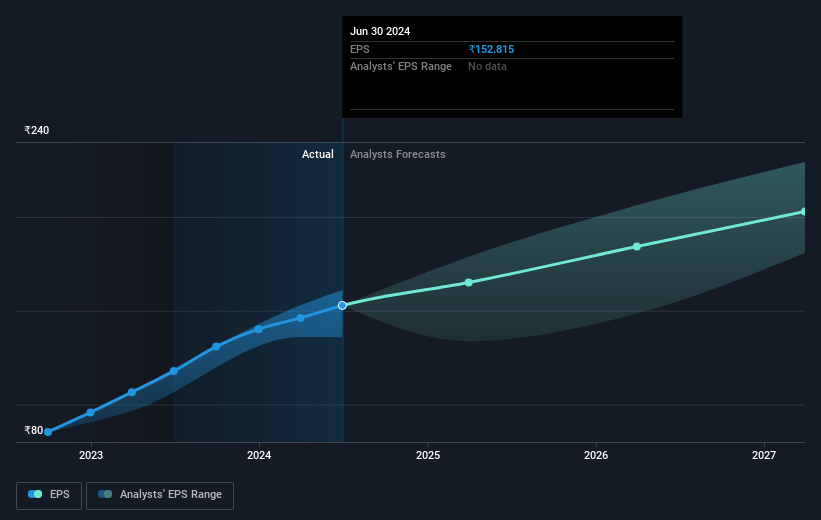Viewport: 821px width, 520px height.
Task: Click the EPS legend color swatch icon
Action: coord(35,494)
